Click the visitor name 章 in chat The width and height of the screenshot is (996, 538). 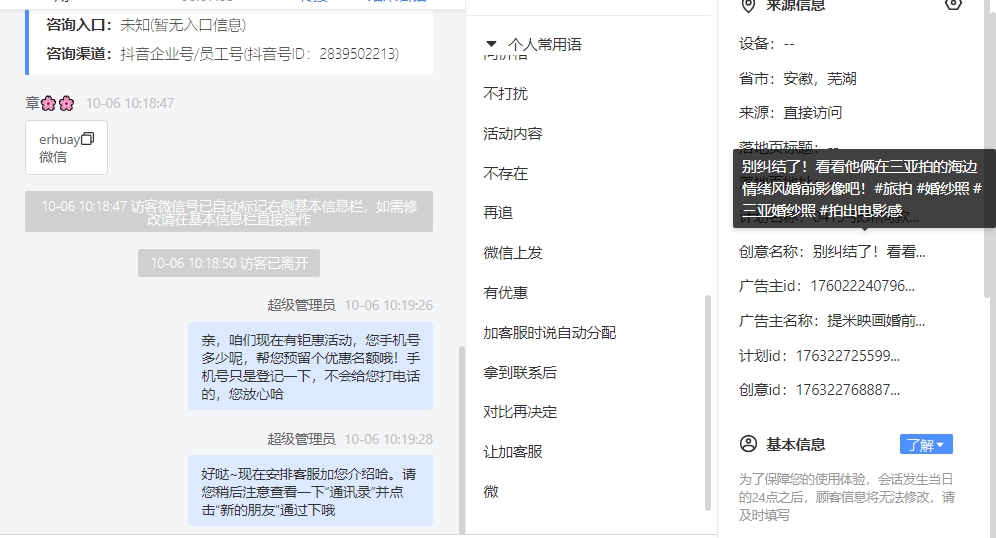pos(32,103)
